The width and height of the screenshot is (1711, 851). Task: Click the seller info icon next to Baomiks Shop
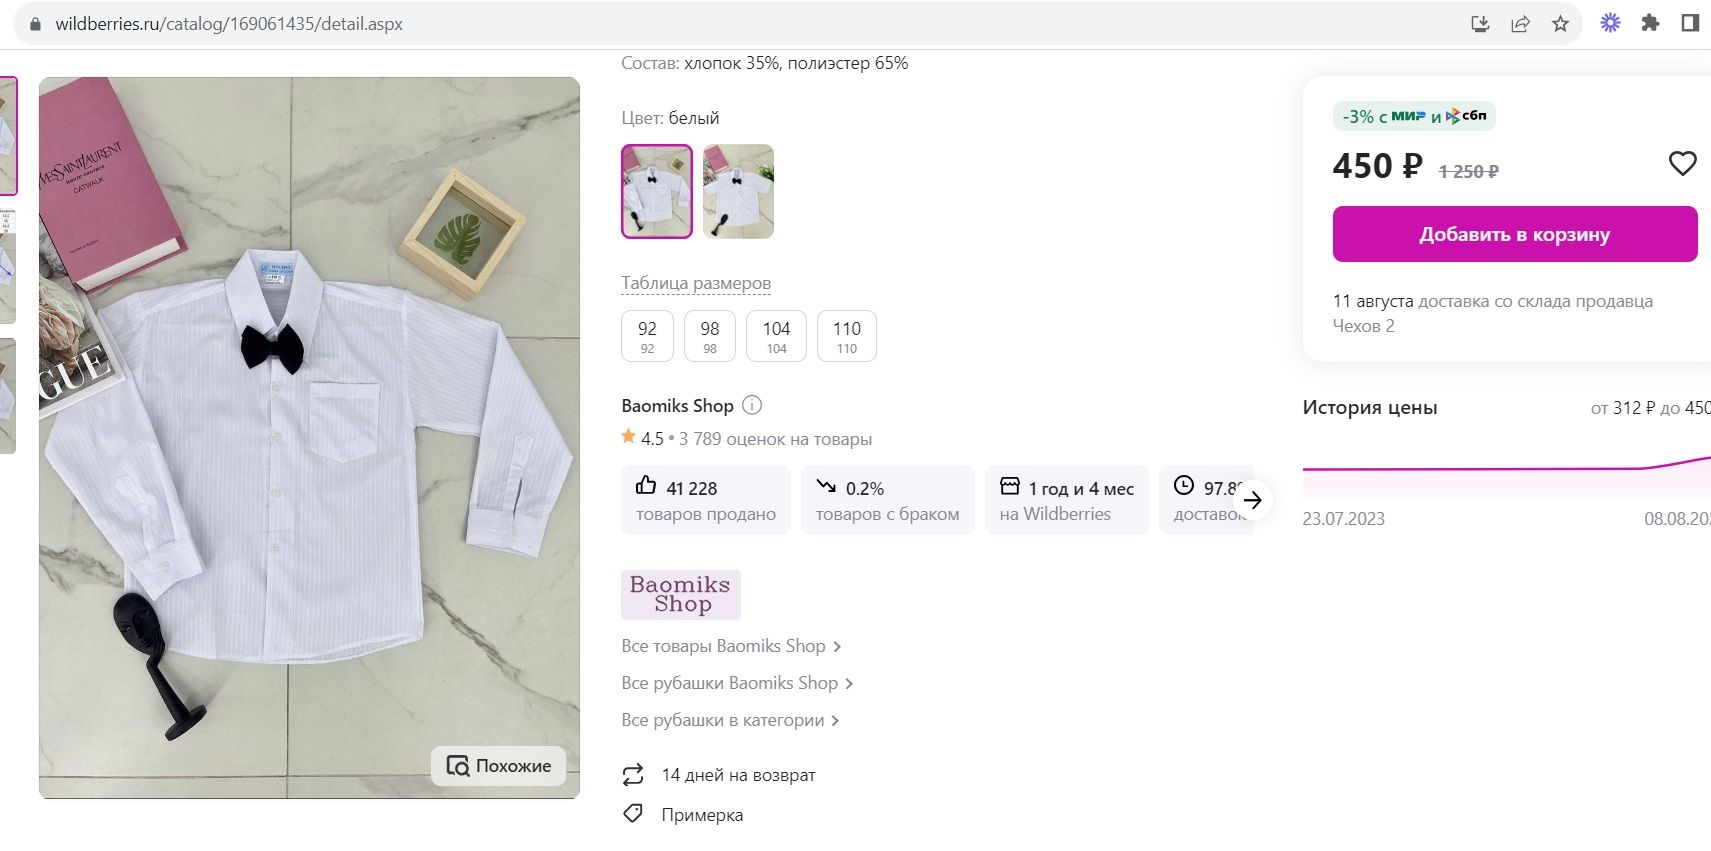coord(752,405)
